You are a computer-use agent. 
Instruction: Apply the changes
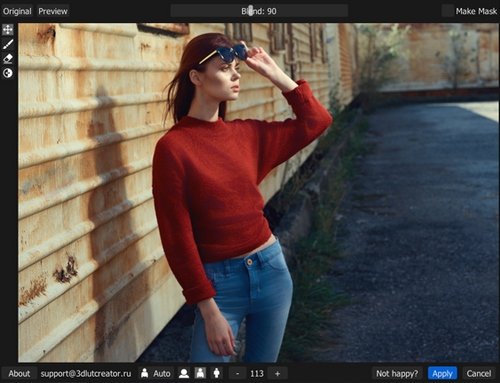pyautogui.click(x=442, y=373)
